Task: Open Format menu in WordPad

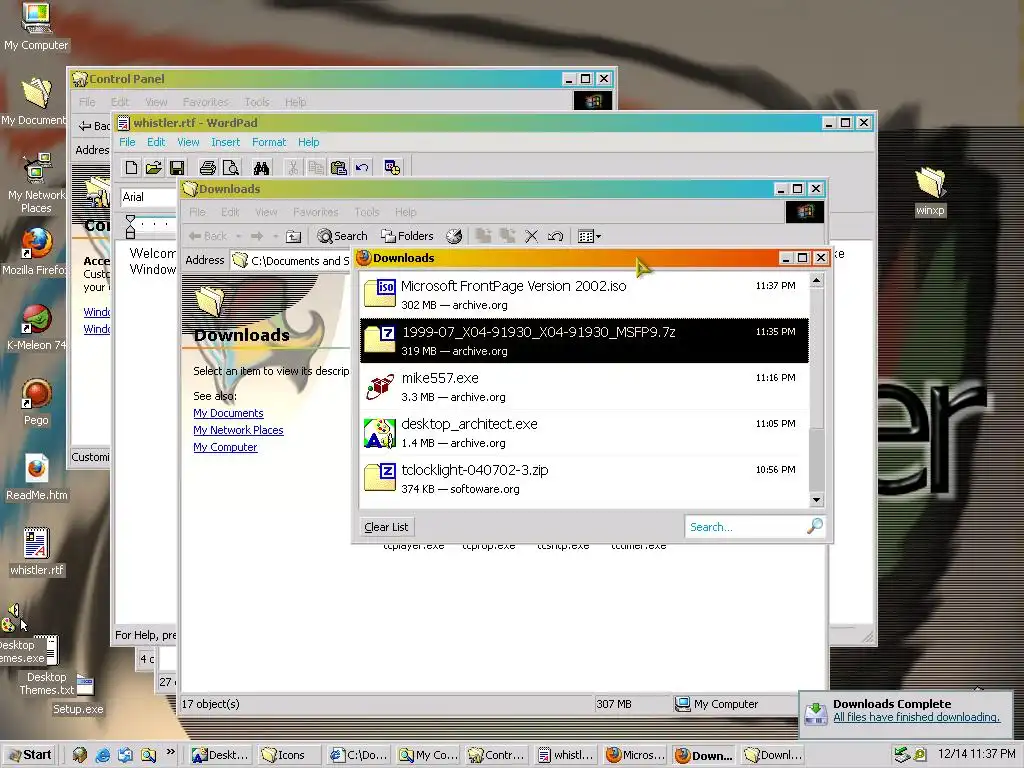Action: pos(269,142)
